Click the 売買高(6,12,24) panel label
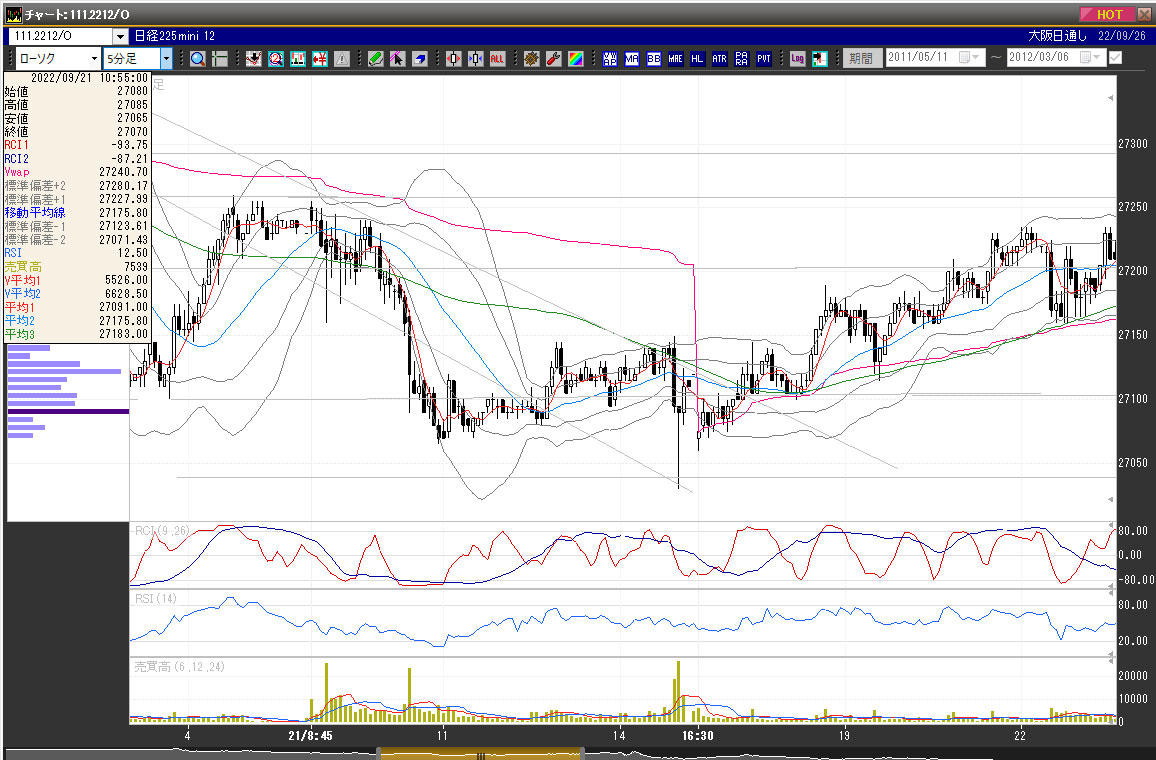 coord(179,667)
